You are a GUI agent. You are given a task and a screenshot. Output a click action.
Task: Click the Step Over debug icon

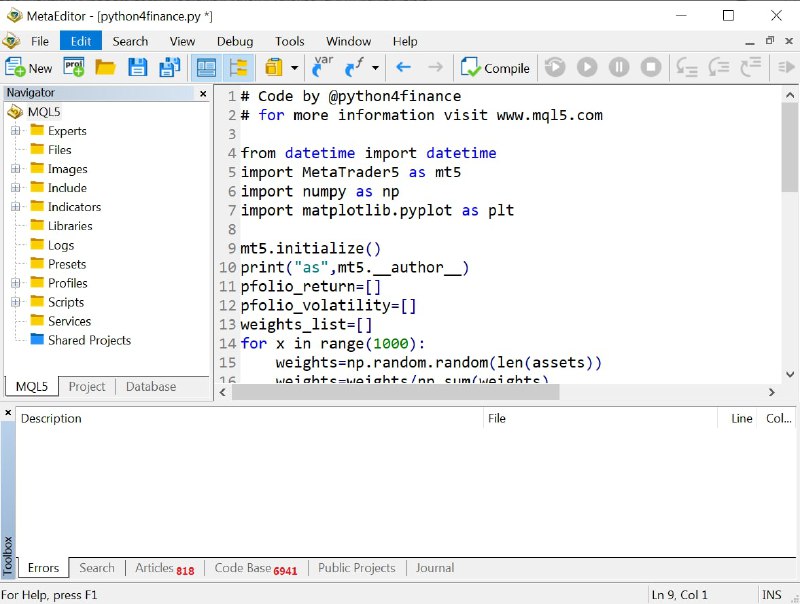click(x=719, y=67)
